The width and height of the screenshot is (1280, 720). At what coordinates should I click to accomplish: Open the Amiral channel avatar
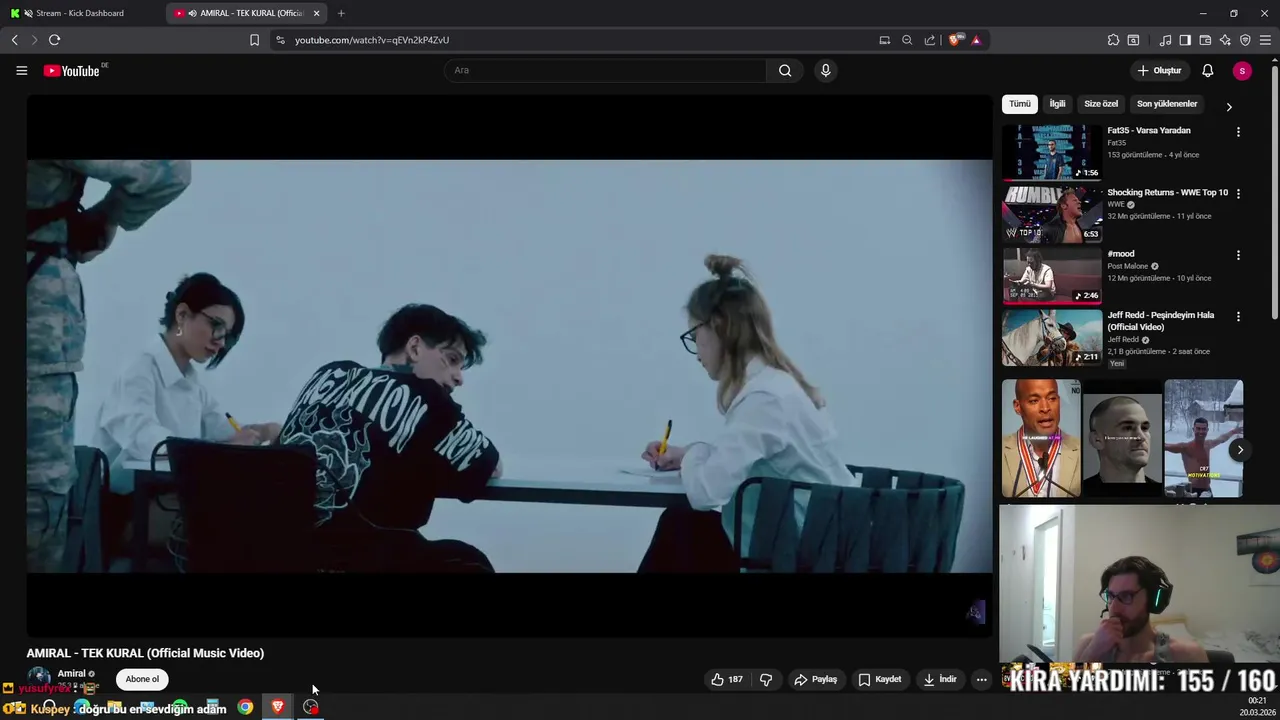[x=39, y=678]
